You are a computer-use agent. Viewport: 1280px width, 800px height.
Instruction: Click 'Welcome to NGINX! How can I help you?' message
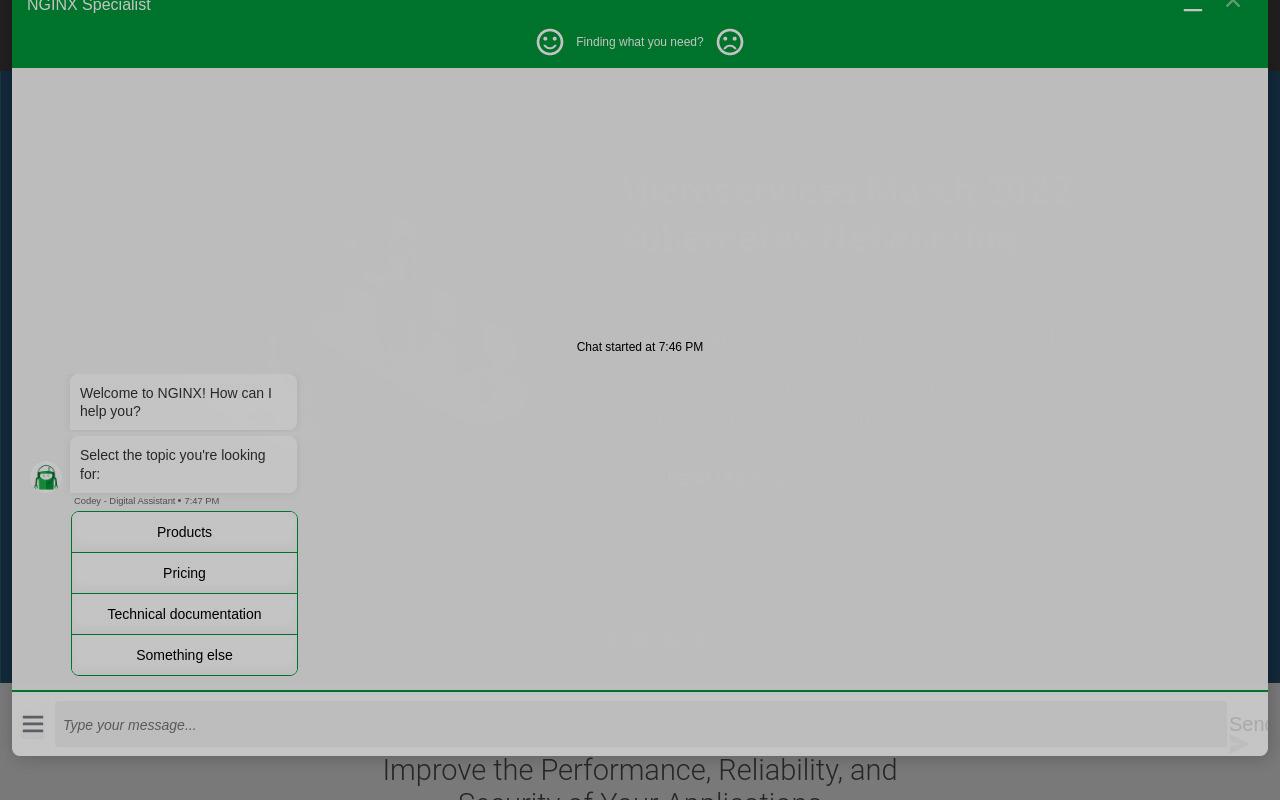point(183,402)
